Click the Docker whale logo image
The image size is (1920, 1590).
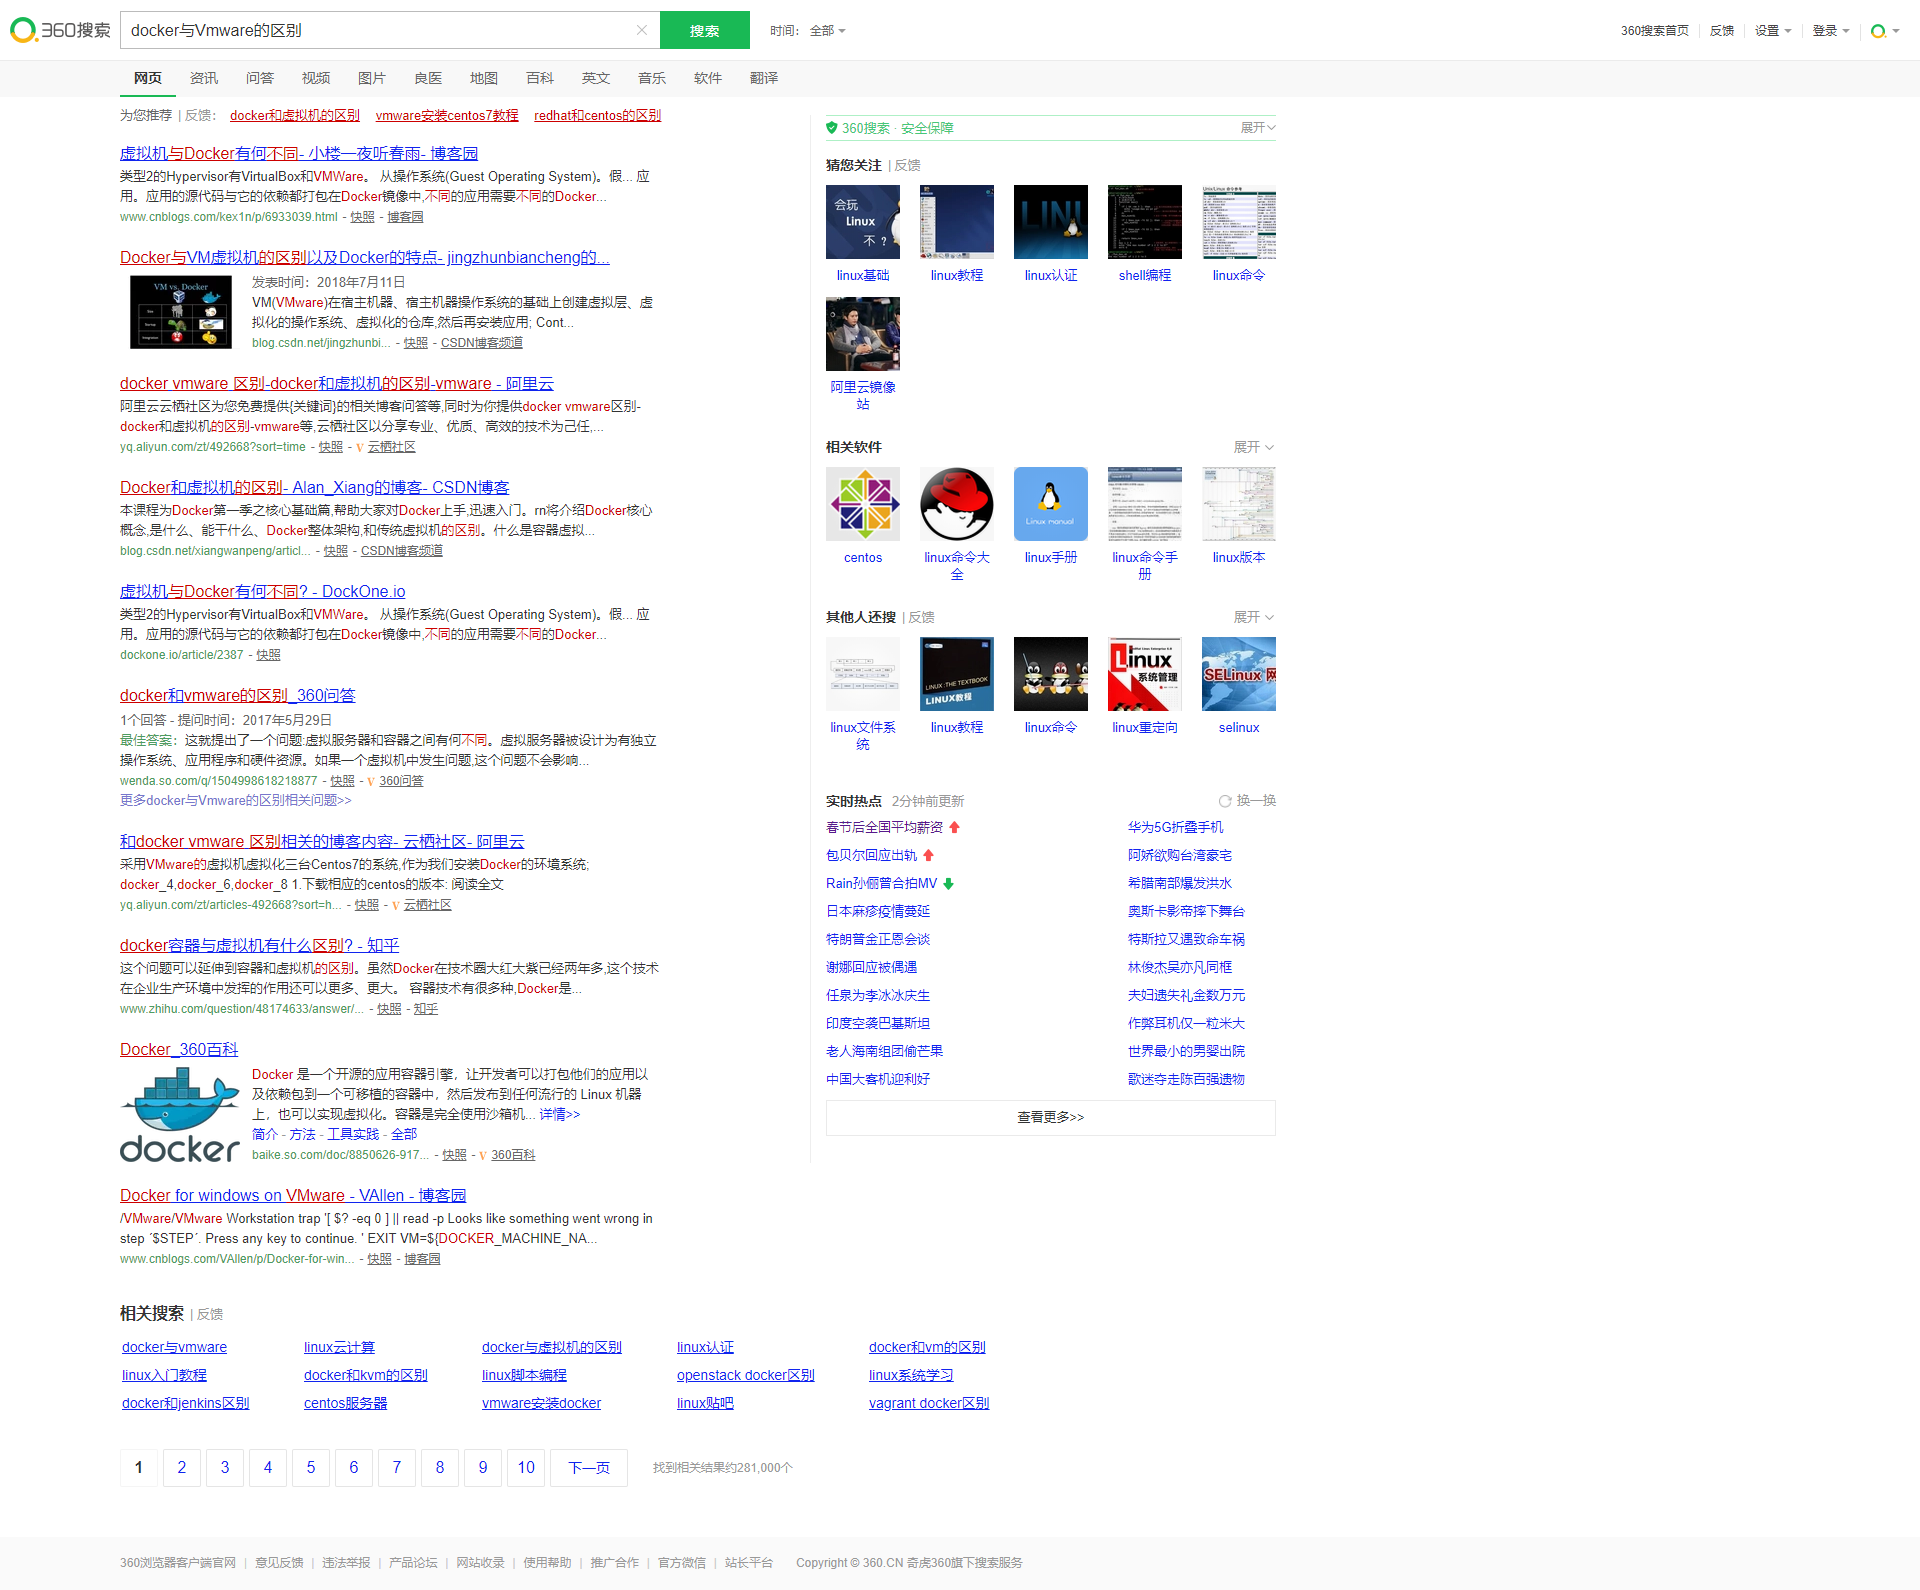pos(180,1114)
